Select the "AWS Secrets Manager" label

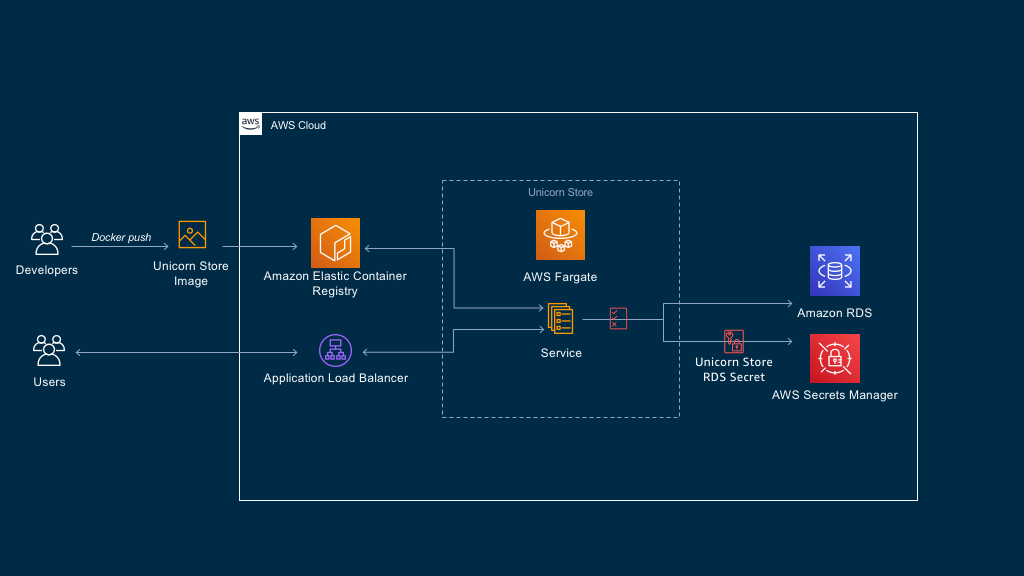pos(835,395)
